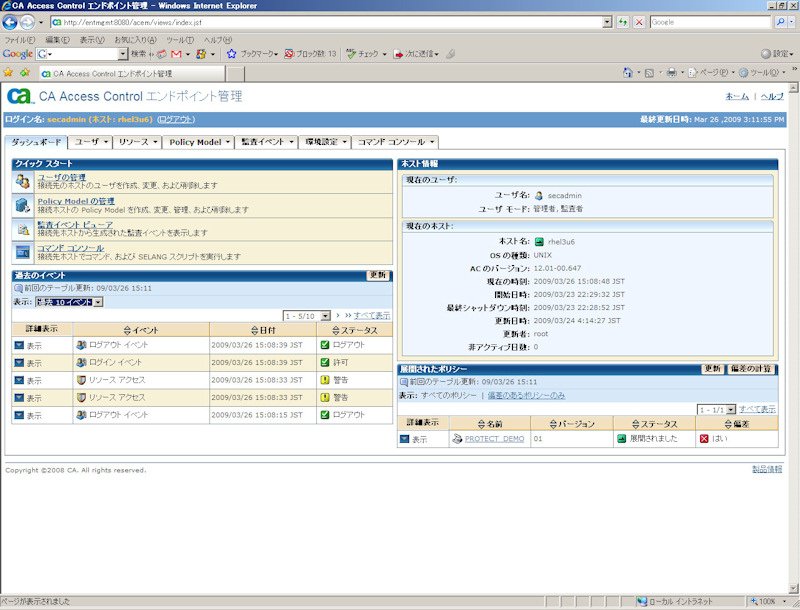Image resolution: width=800 pixels, height=610 pixels.
Task: Click the view icon on PROTECT_DEMO policy row
Action: tap(405, 439)
